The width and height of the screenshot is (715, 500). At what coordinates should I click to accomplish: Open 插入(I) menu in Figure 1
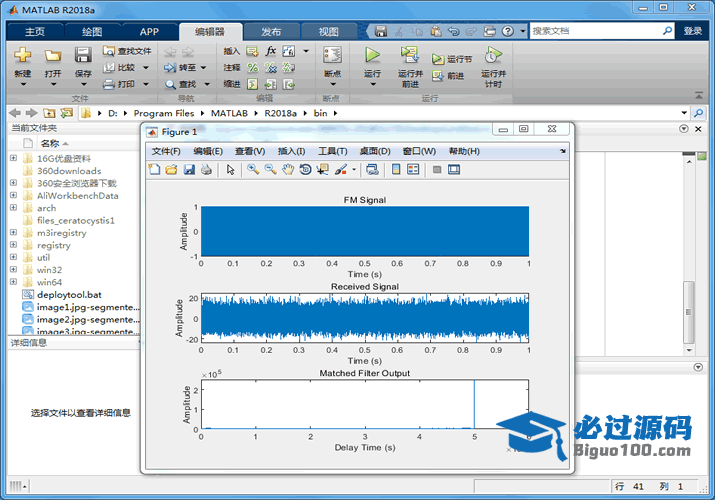pyautogui.click(x=291, y=151)
